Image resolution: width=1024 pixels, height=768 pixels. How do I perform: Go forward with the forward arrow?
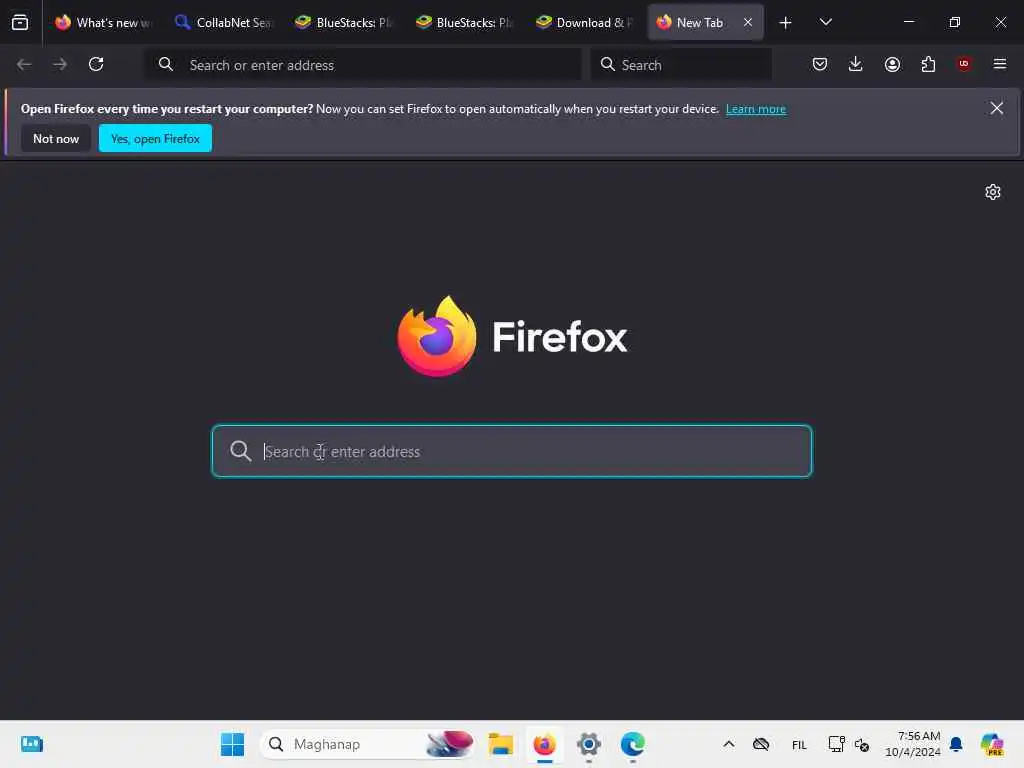pyautogui.click(x=60, y=64)
